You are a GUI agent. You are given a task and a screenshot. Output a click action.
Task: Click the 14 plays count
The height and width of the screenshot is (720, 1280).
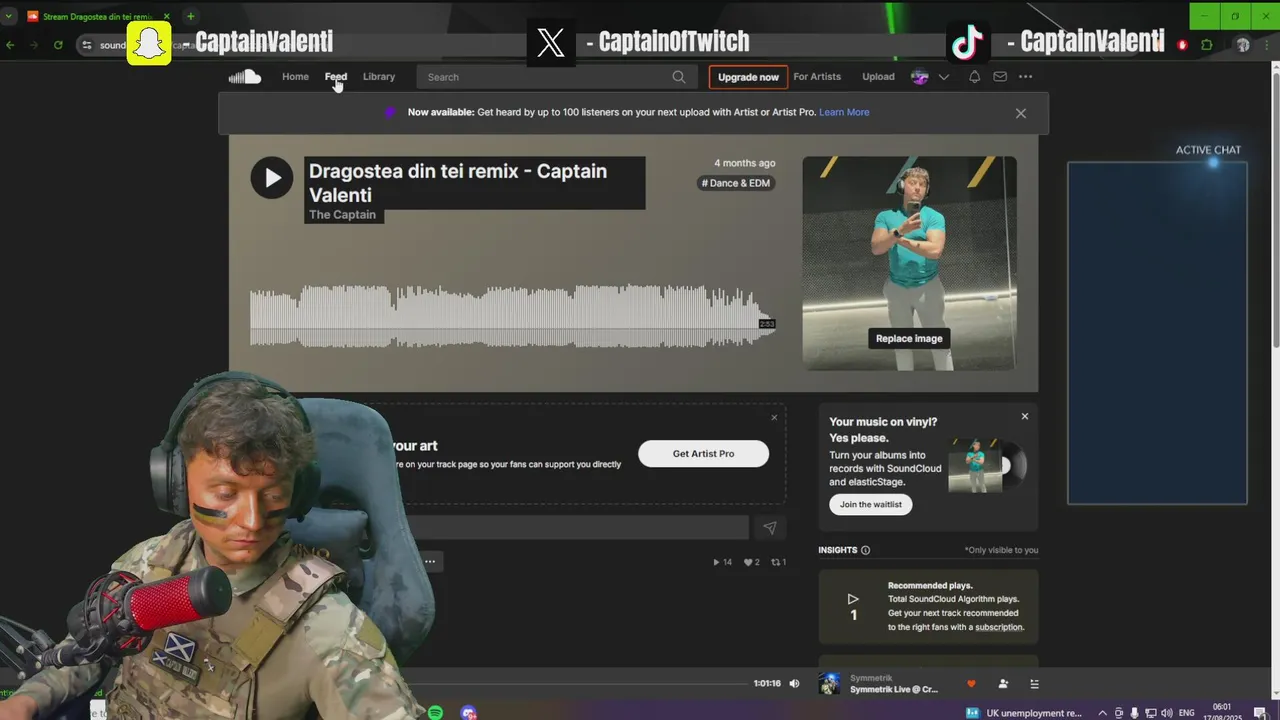(x=722, y=562)
